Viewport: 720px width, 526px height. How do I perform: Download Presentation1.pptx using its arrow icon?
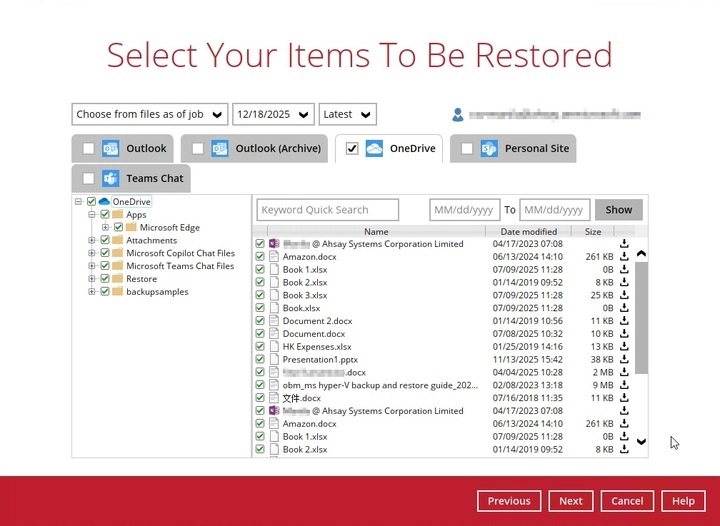[624, 359]
